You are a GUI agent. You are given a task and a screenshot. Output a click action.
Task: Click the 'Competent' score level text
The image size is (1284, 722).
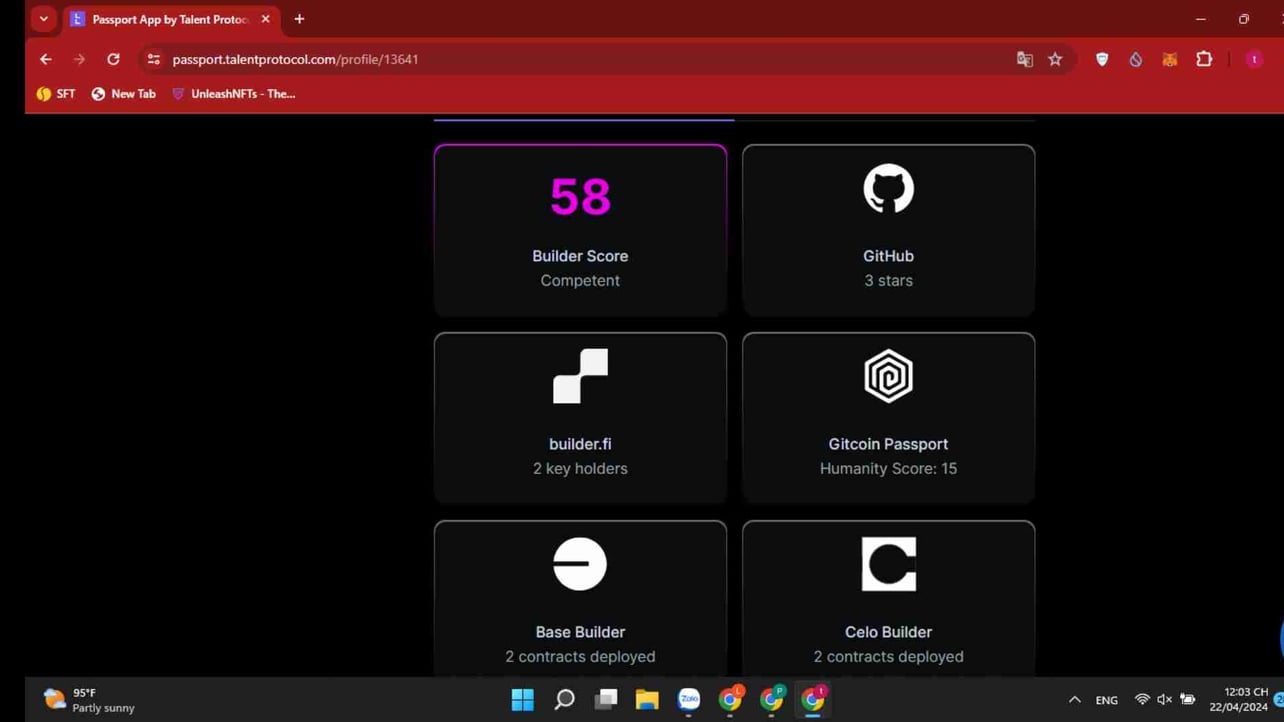[x=580, y=281]
